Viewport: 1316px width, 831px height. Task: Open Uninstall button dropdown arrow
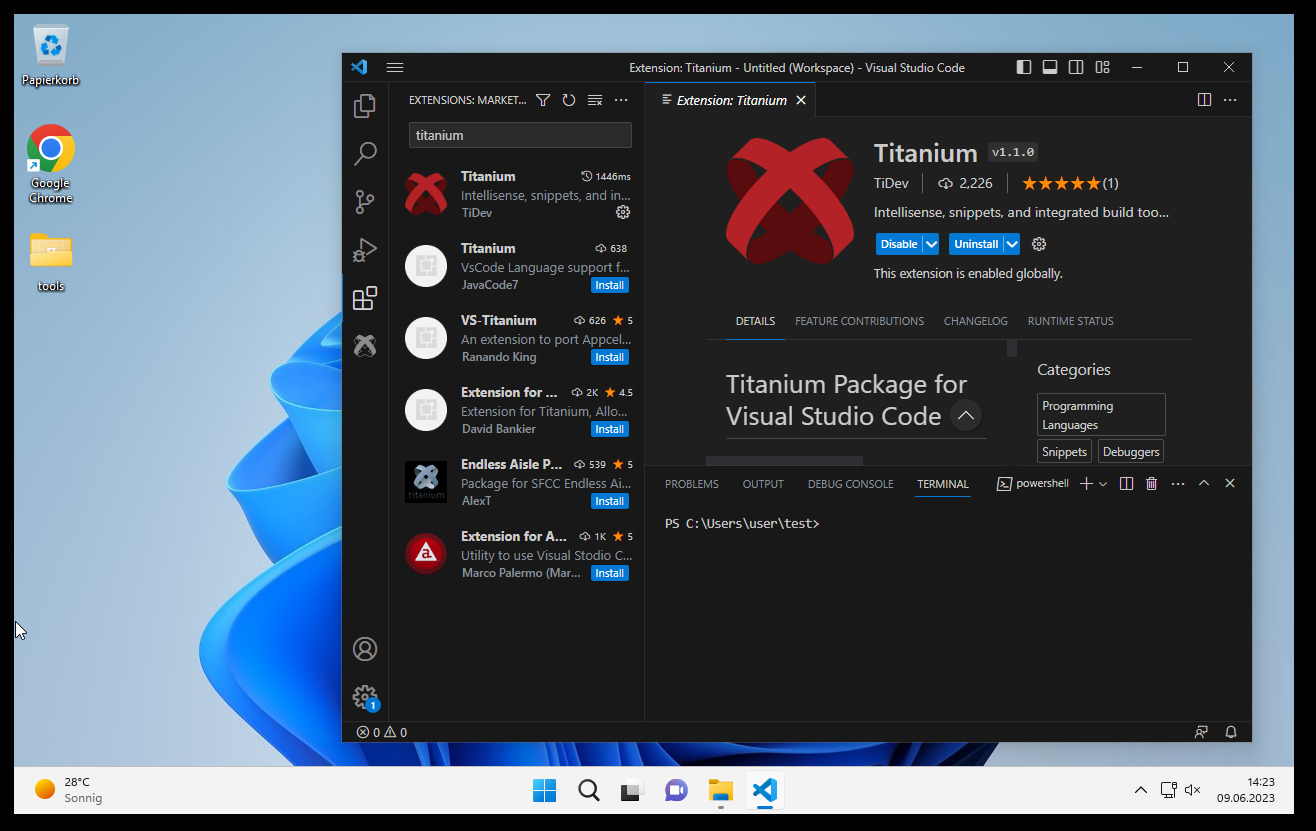pyautogui.click(x=1012, y=244)
